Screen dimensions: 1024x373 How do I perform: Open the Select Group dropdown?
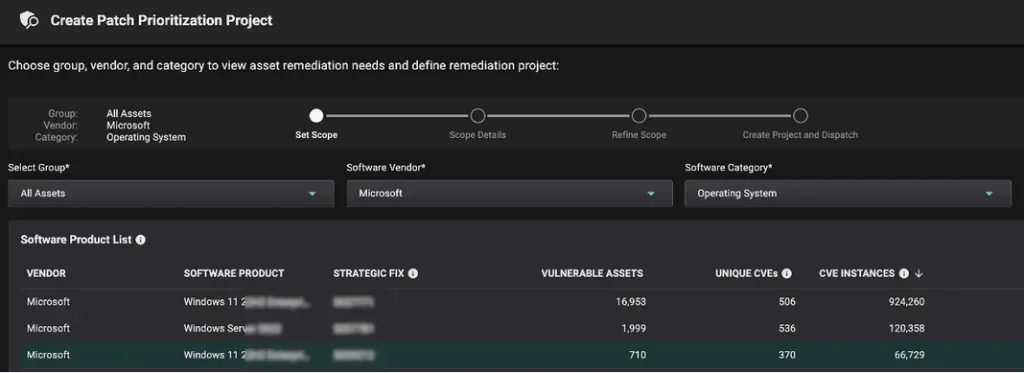171,193
